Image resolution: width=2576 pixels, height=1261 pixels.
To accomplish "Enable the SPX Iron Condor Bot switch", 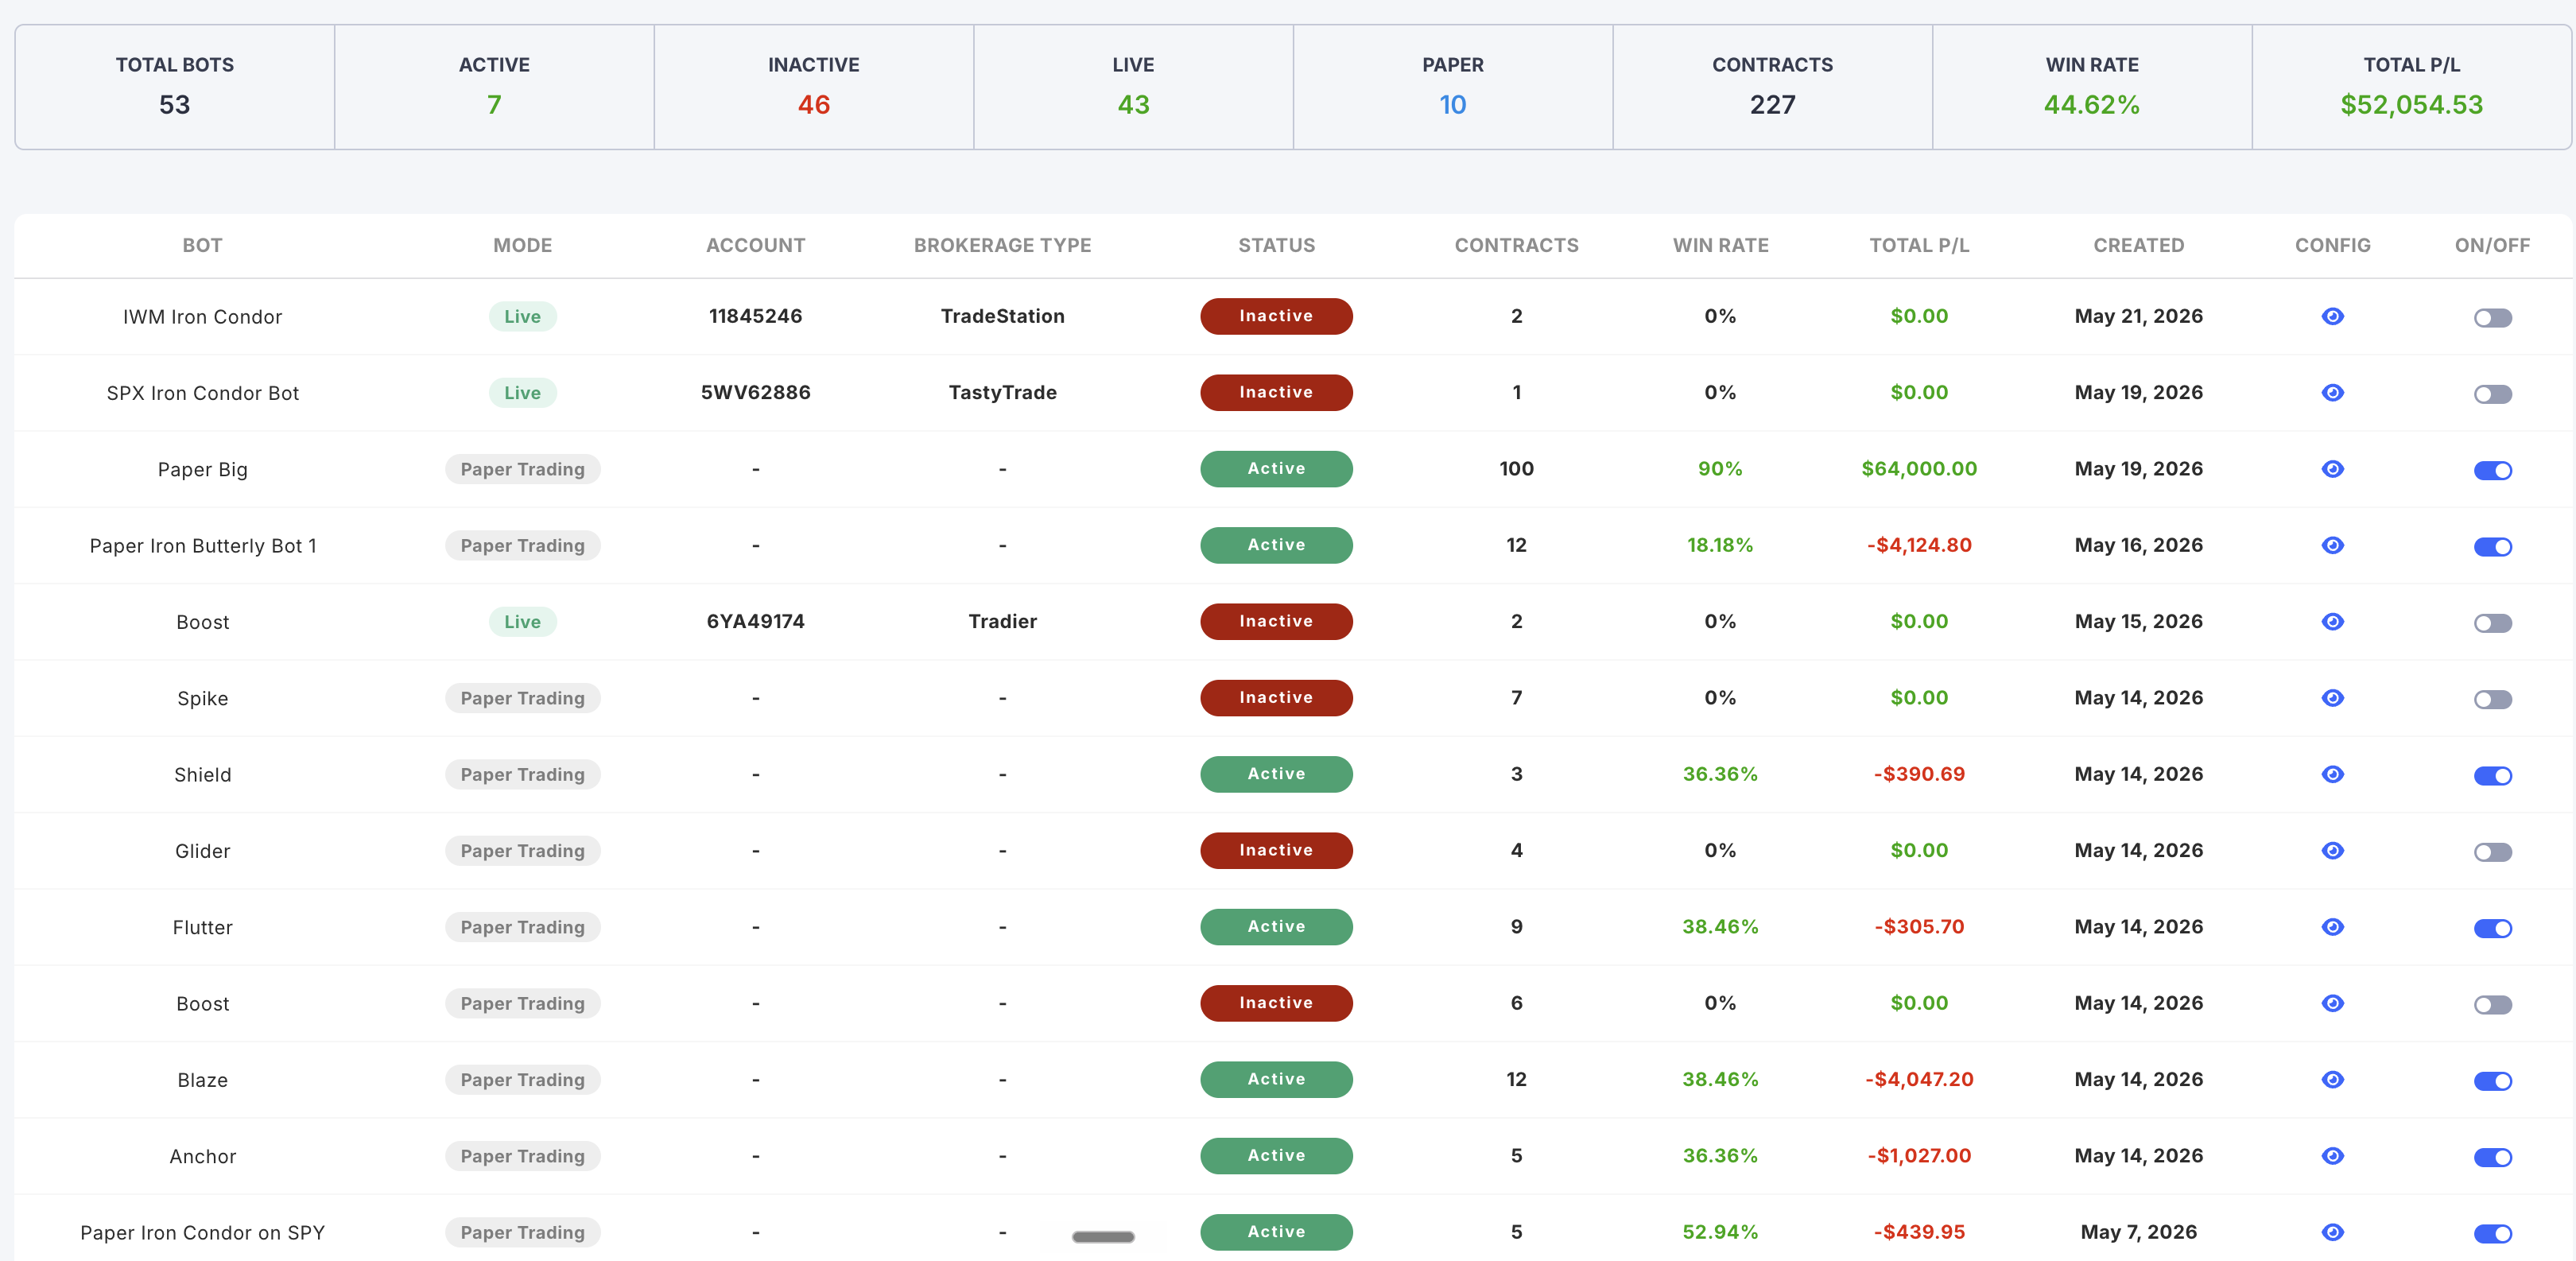I will (x=2492, y=394).
